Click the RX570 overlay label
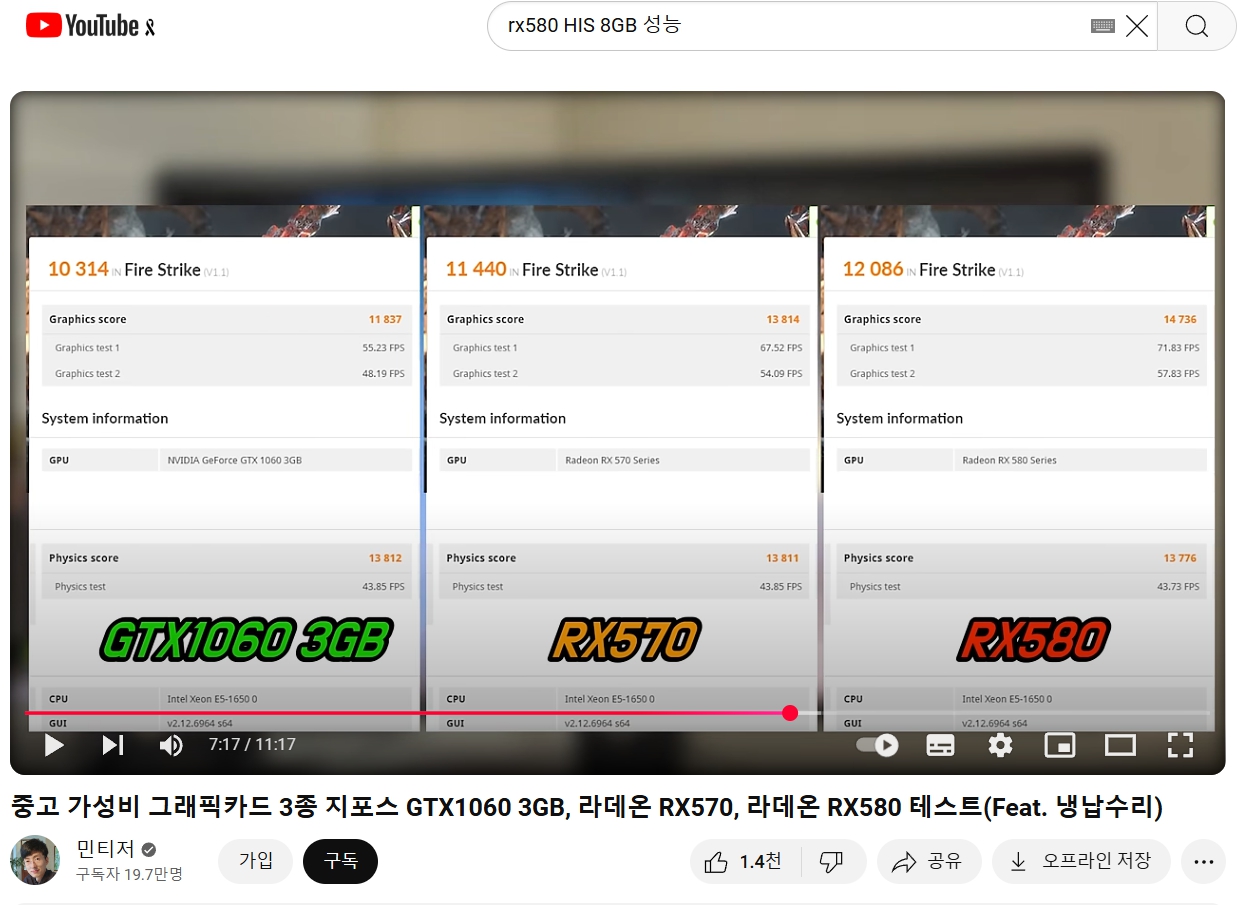 coord(624,640)
